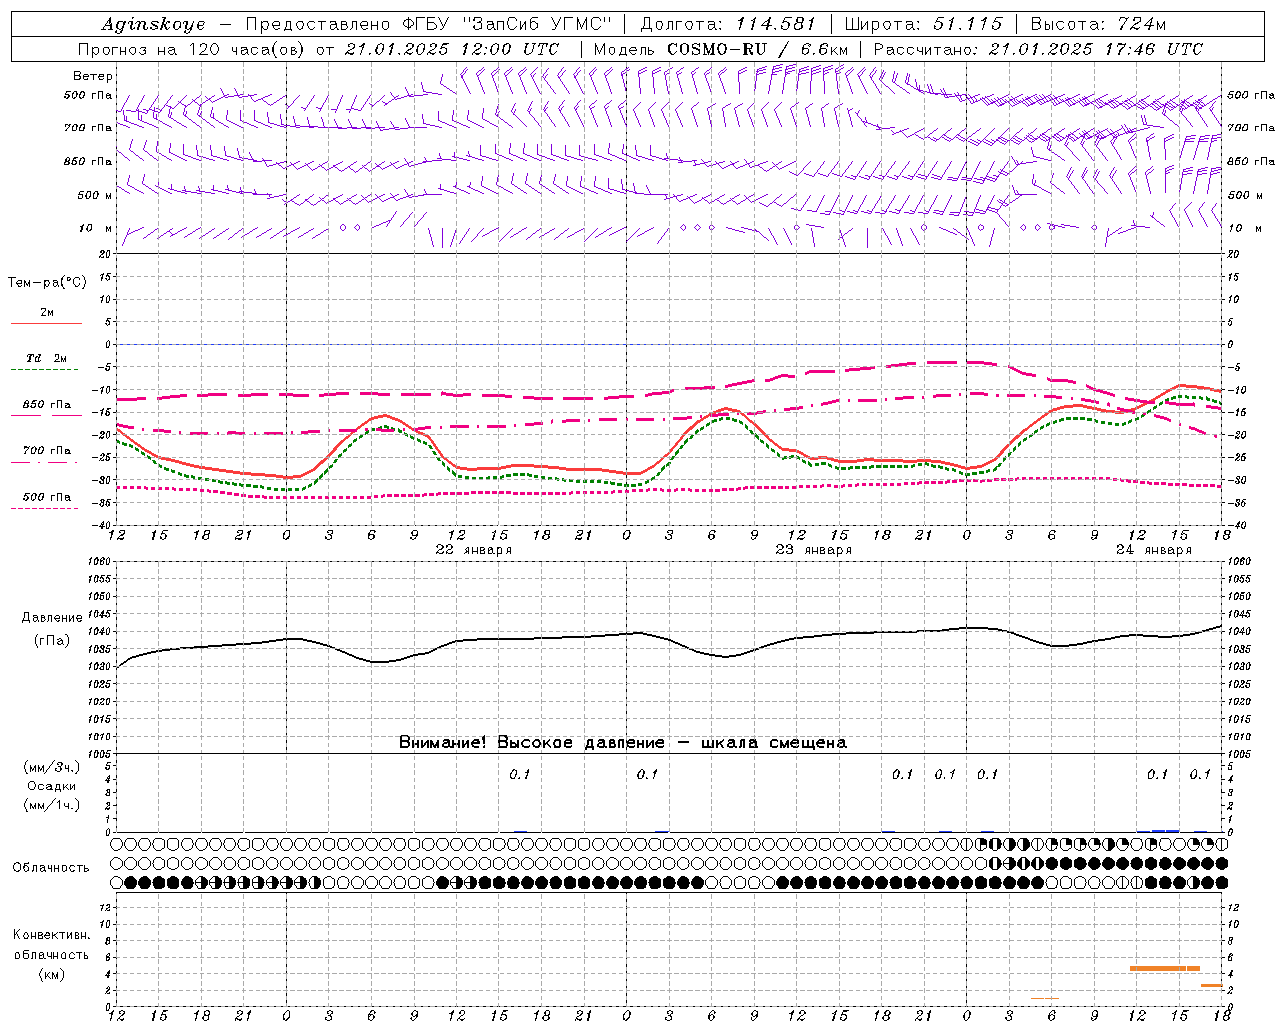This screenshot has height=1024, width=1280.
Task: Click the "Ветер" wind panel label
Action: 93,76
